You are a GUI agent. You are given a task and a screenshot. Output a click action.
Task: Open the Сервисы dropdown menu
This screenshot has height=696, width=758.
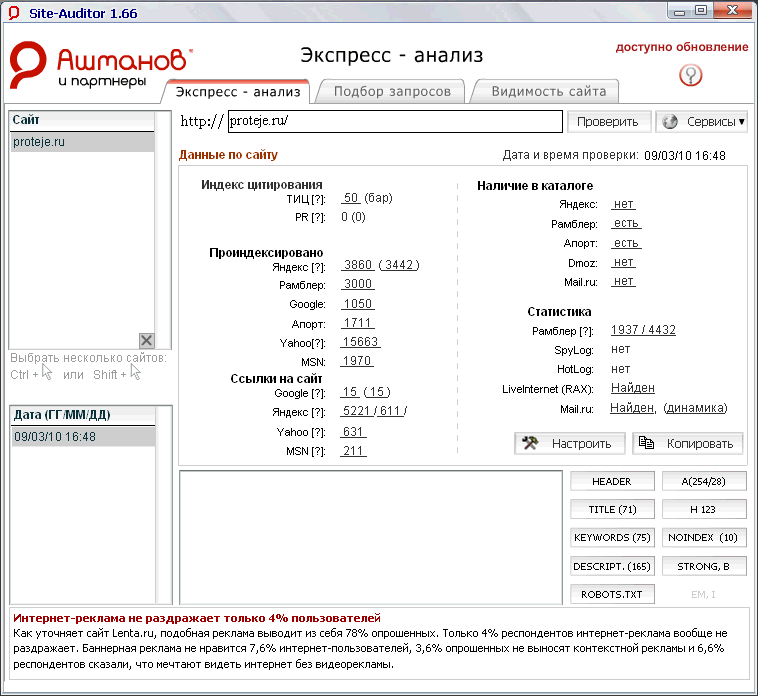click(702, 122)
